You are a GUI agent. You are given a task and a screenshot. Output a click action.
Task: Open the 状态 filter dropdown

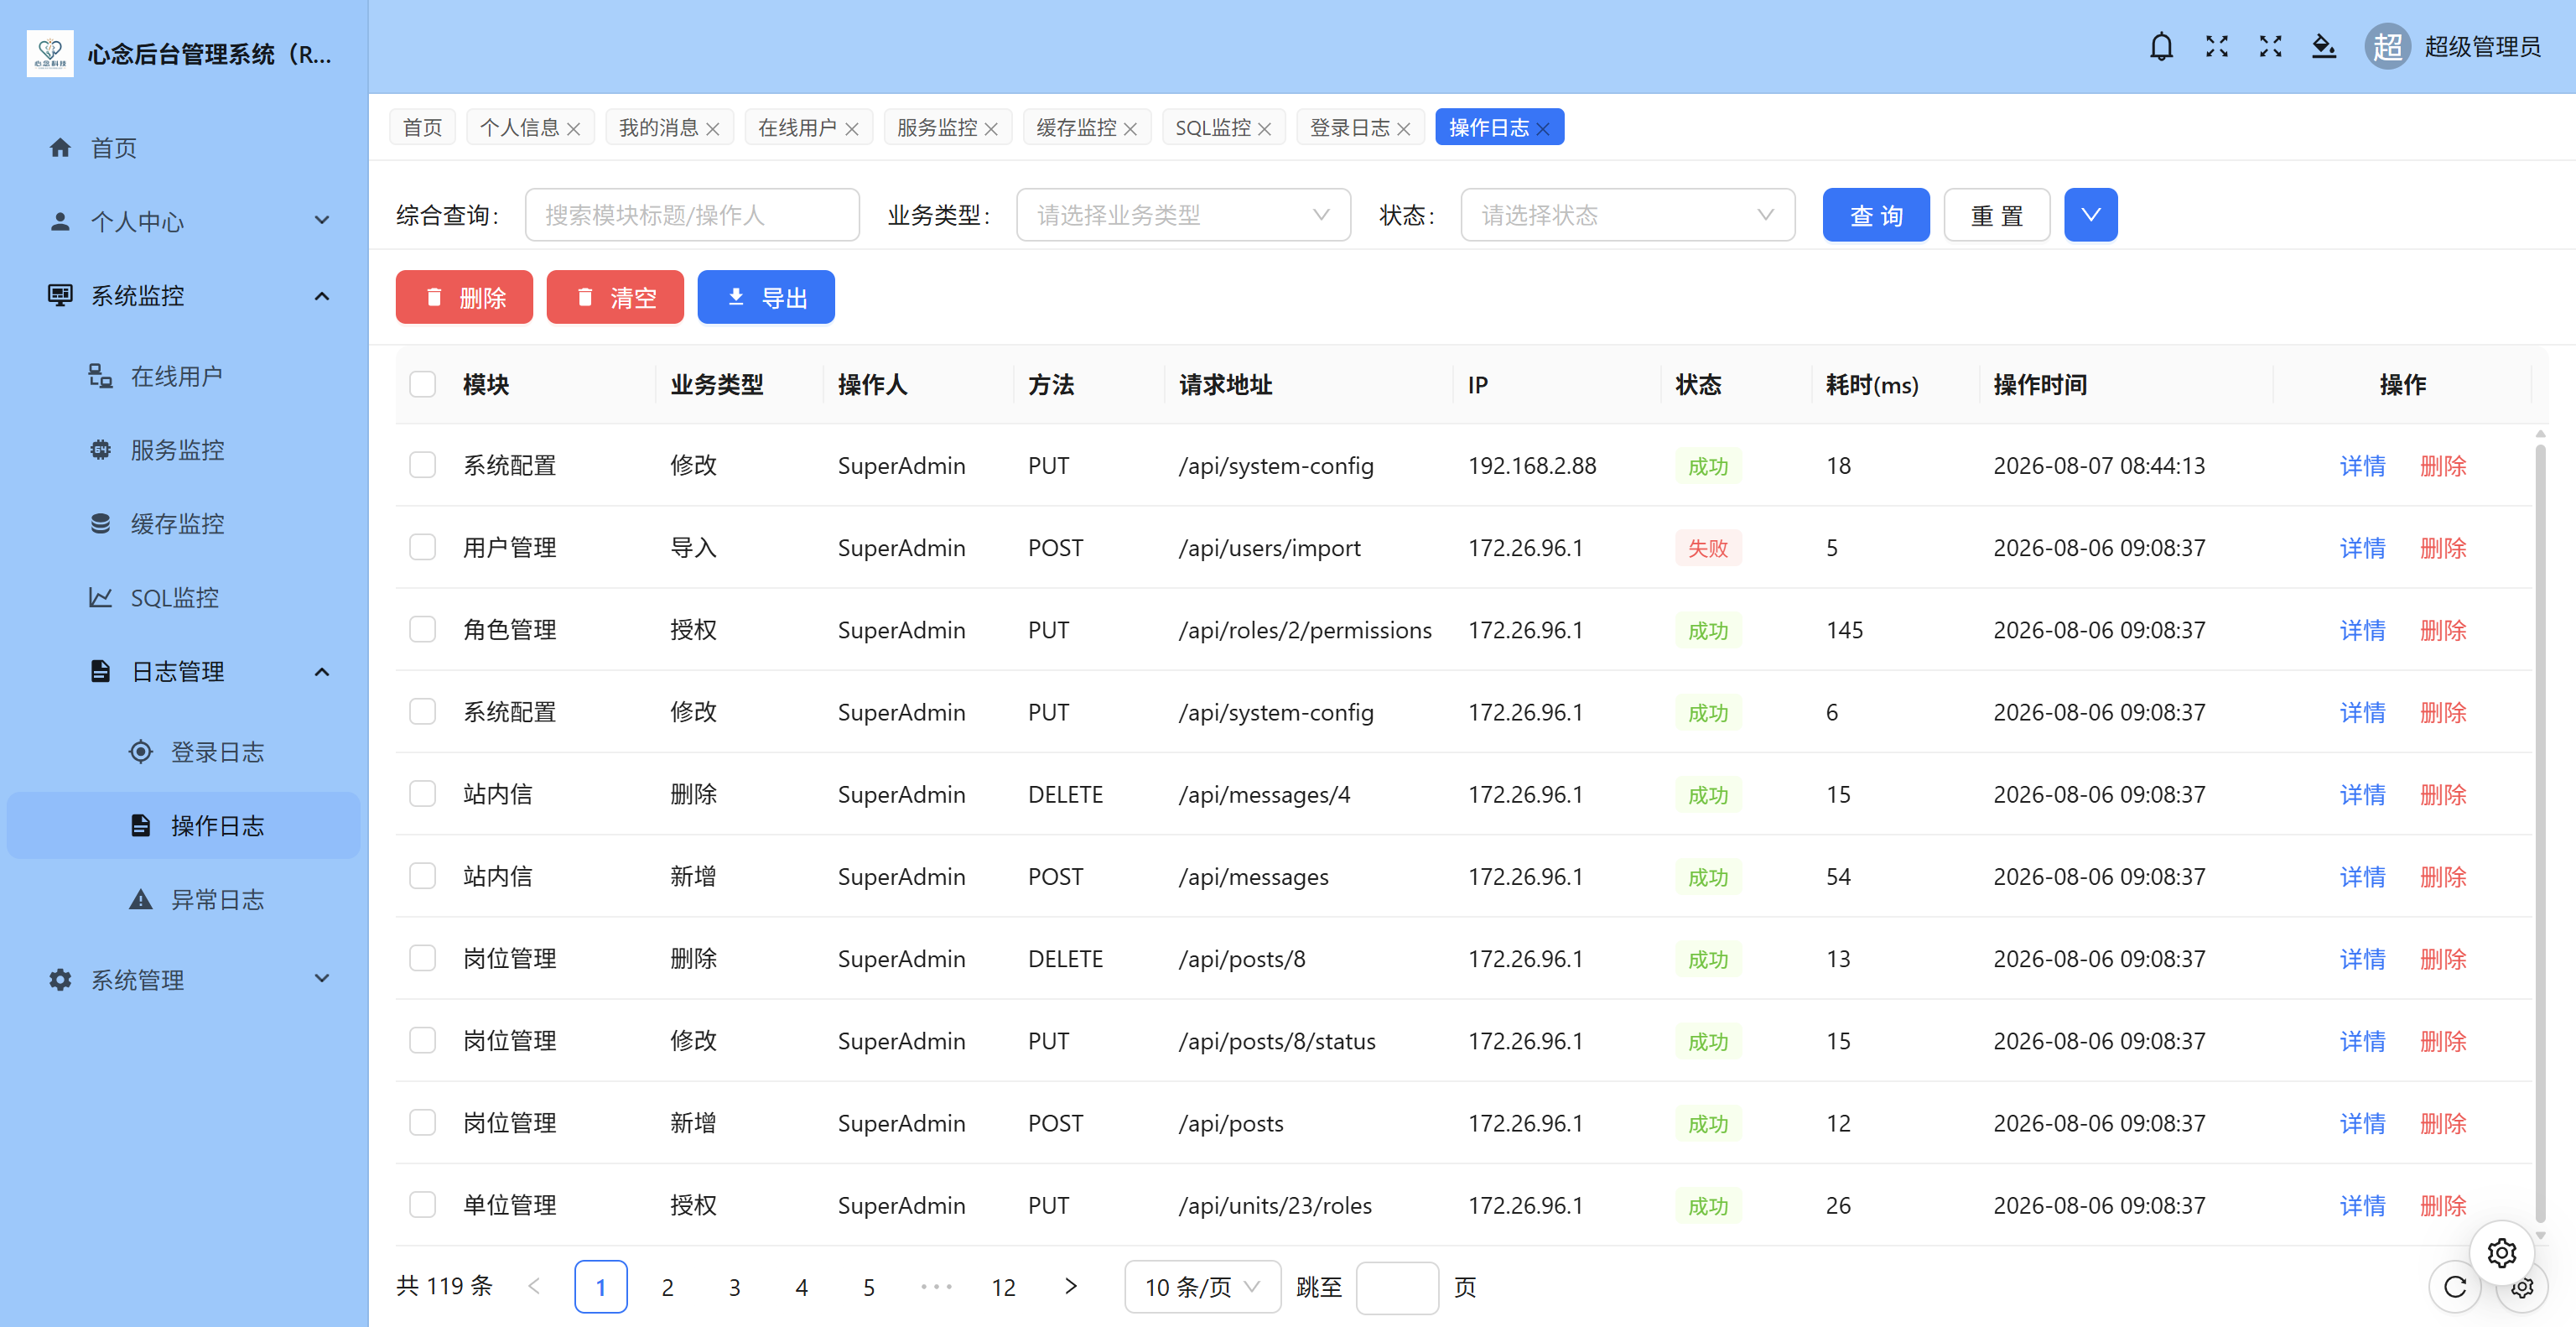1627,215
